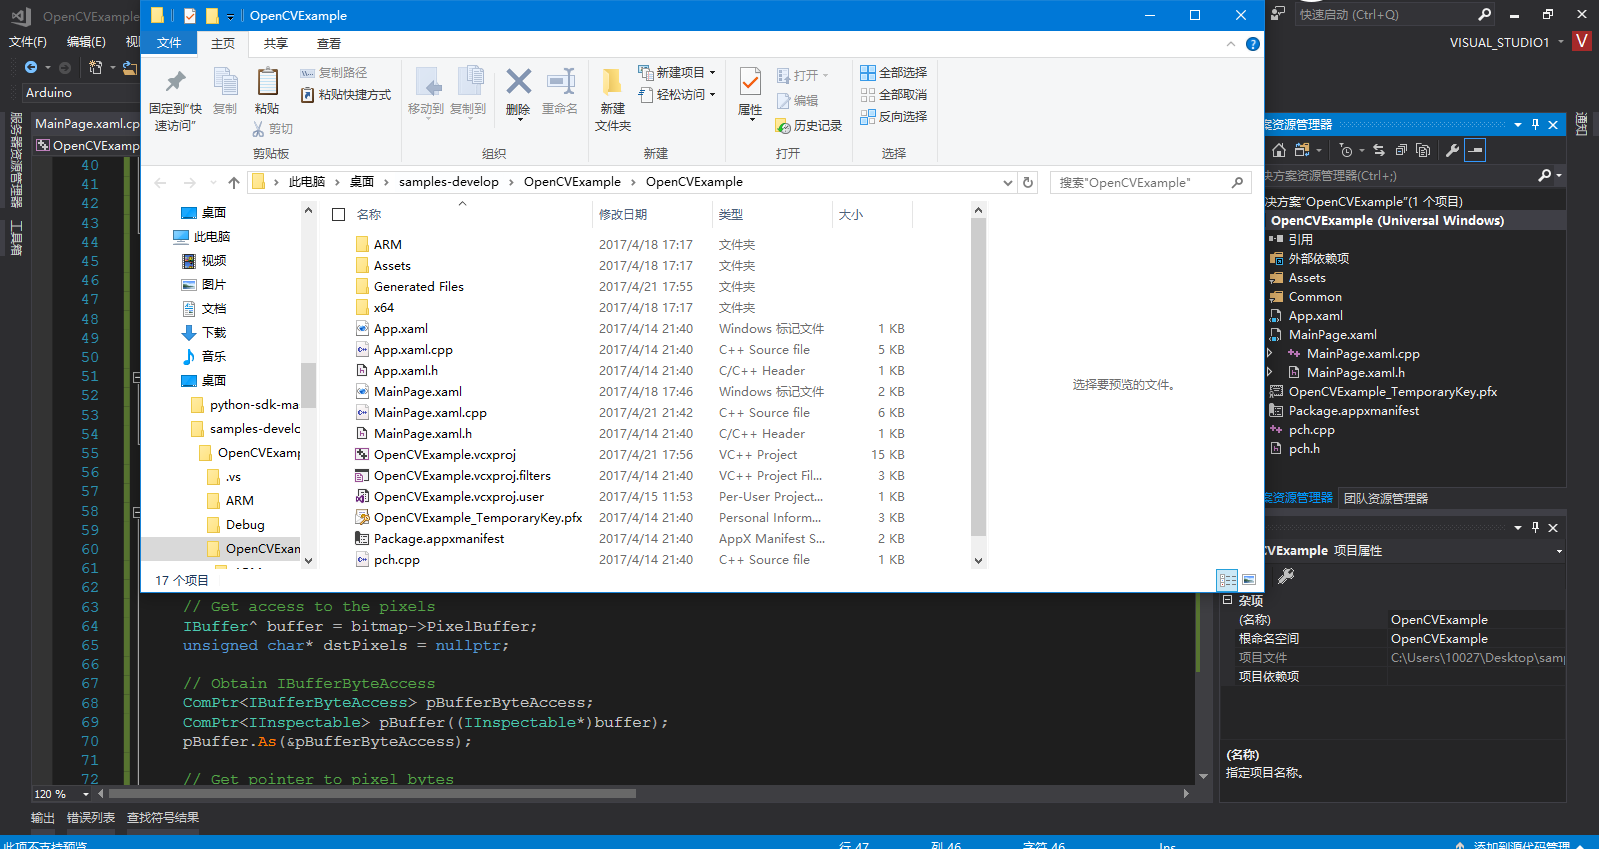
Task: Open Explorer Help question mark icon
Action: click(x=1253, y=44)
